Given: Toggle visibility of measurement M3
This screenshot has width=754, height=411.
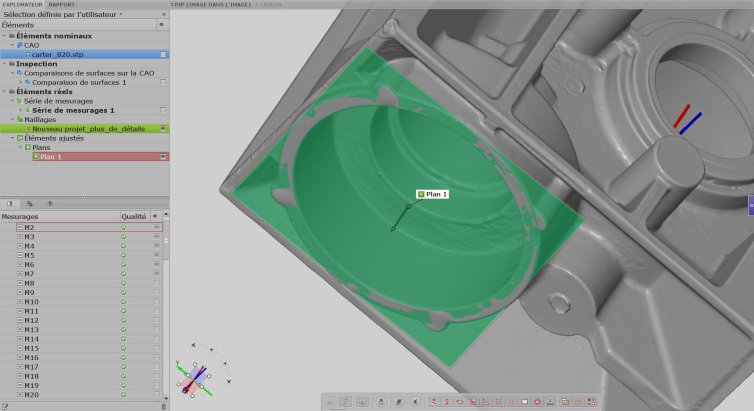Looking at the screenshot, I should pyautogui.click(x=156, y=237).
